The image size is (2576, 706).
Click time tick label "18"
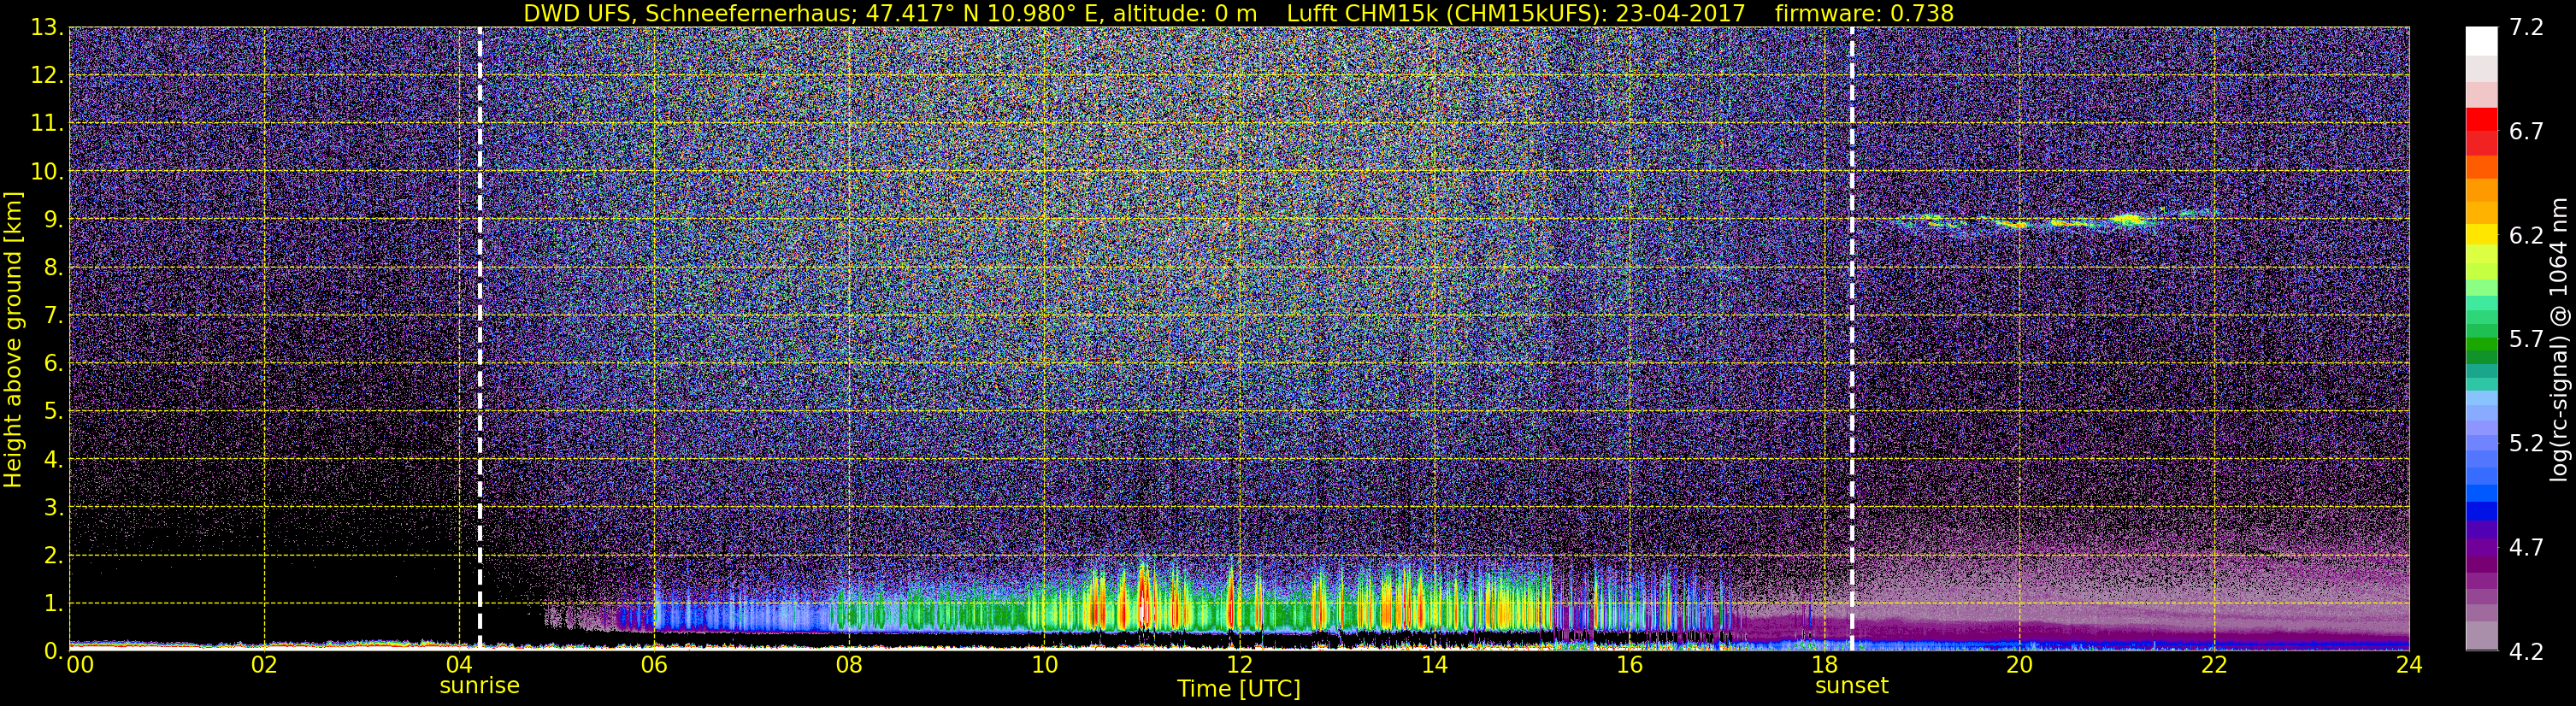(1824, 665)
